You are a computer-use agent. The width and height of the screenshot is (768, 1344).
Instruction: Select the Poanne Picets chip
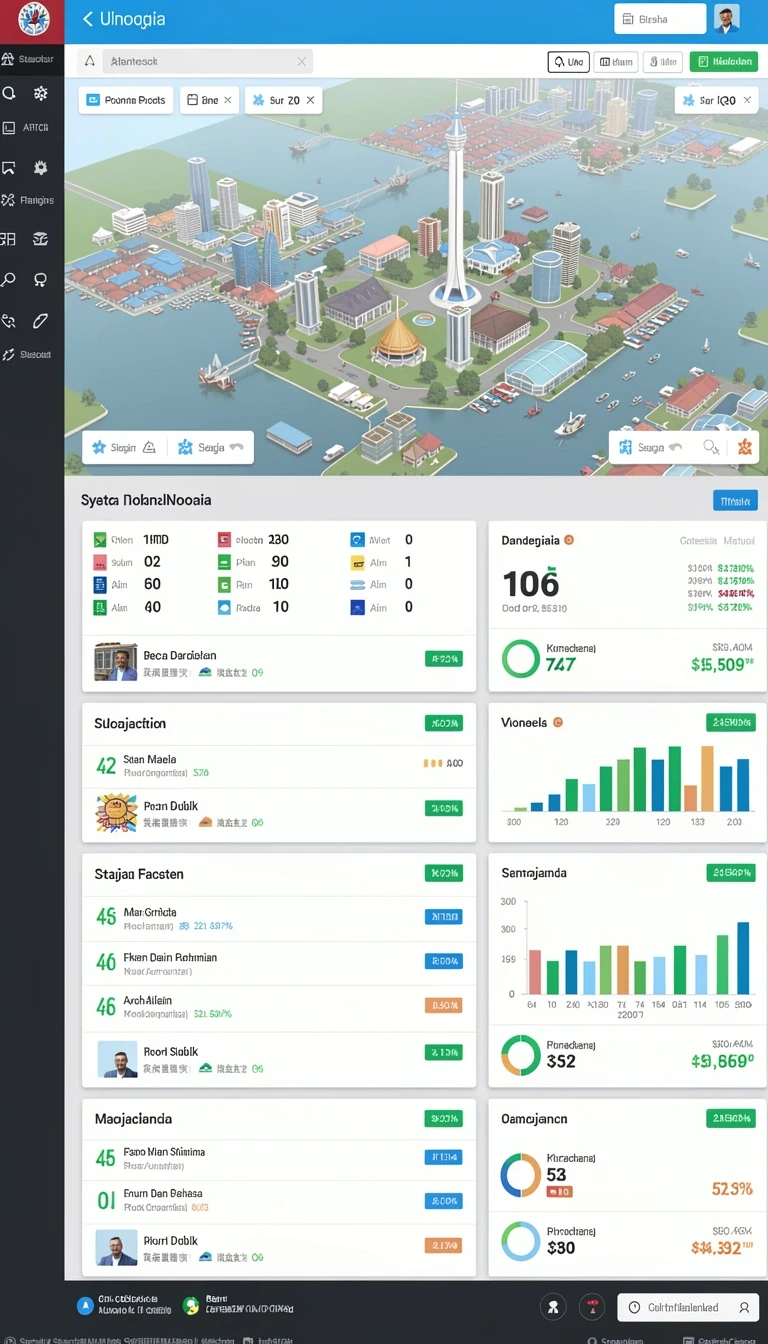pos(125,100)
